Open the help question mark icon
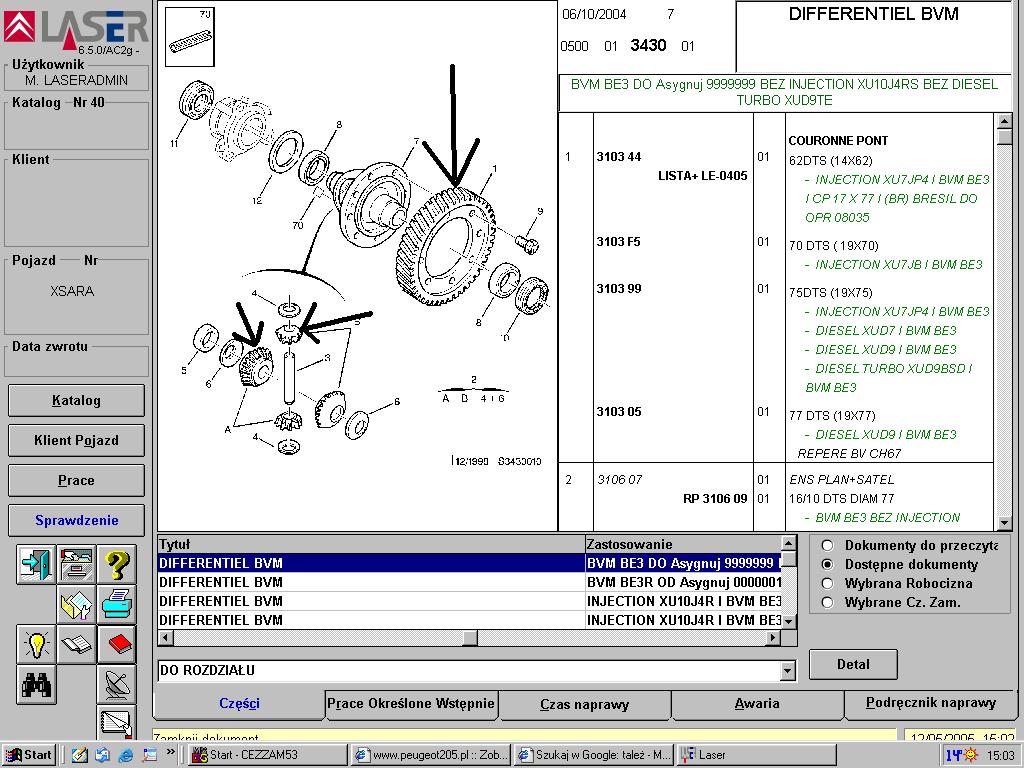 click(117, 565)
